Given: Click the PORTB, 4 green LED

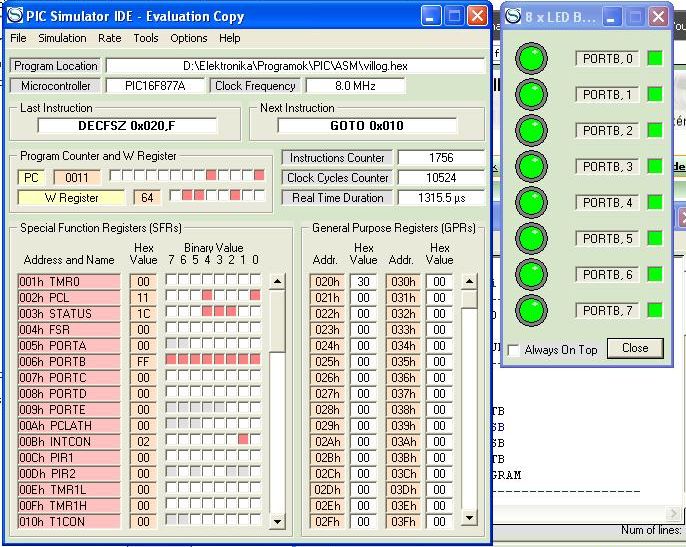Looking at the screenshot, I should pyautogui.click(x=532, y=202).
